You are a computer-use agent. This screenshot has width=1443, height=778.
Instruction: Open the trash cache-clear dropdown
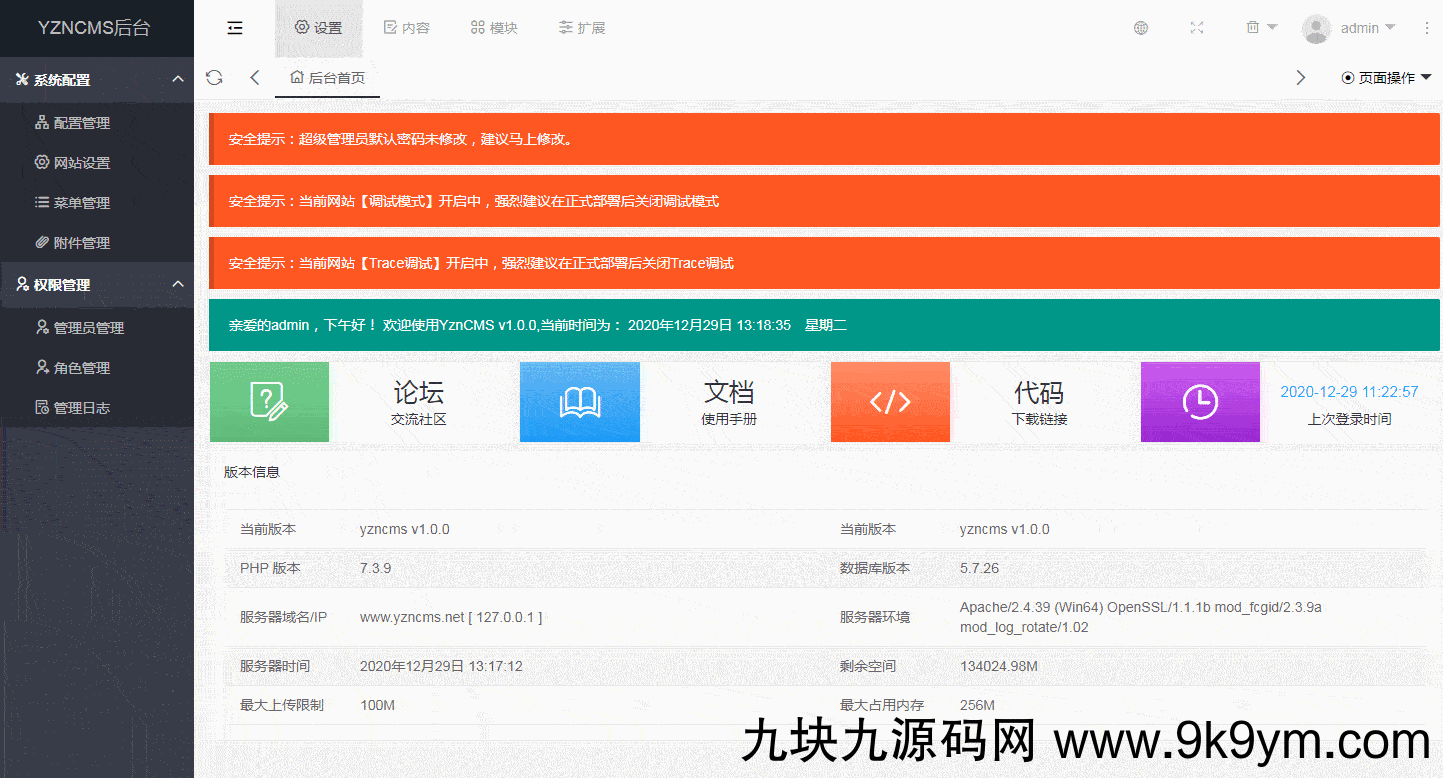click(x=1261, y=28)
